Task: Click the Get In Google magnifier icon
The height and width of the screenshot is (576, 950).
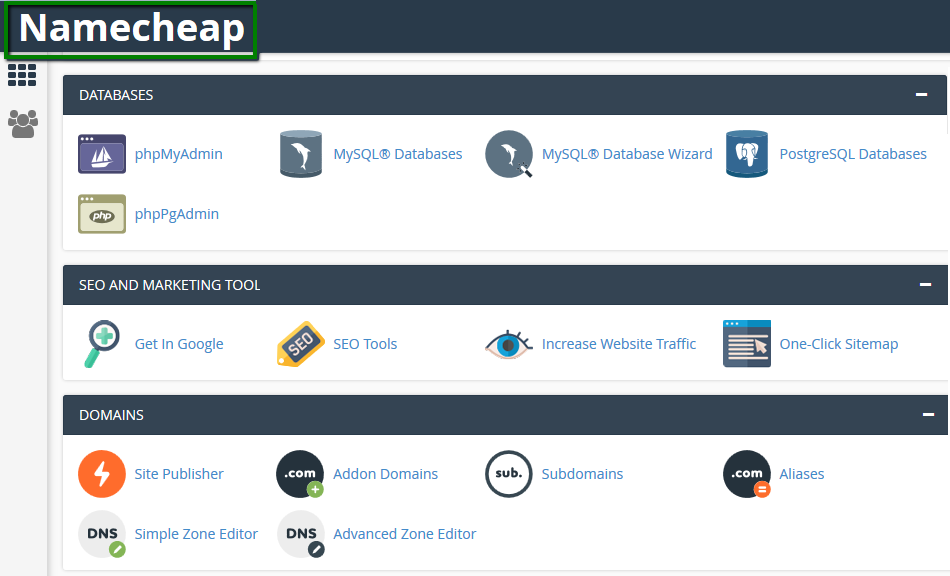Action: pyautogui.click(x=102, y=344)
